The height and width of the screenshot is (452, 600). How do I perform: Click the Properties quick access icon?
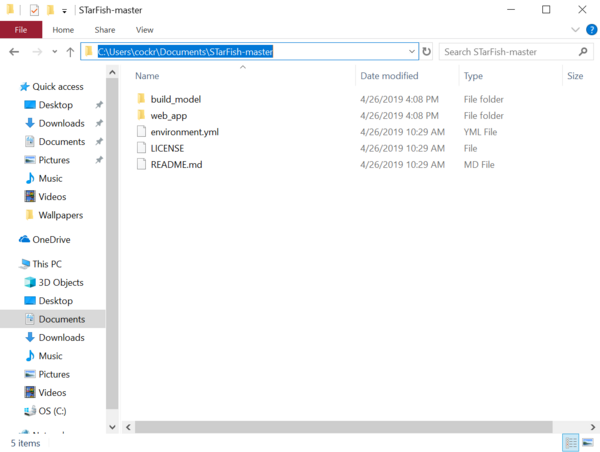[34, 10]
